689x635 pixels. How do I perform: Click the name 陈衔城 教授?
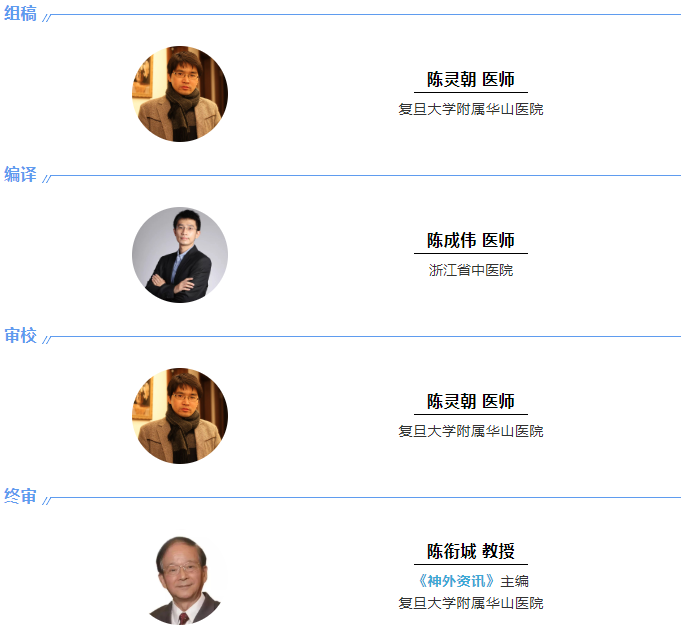471,551
